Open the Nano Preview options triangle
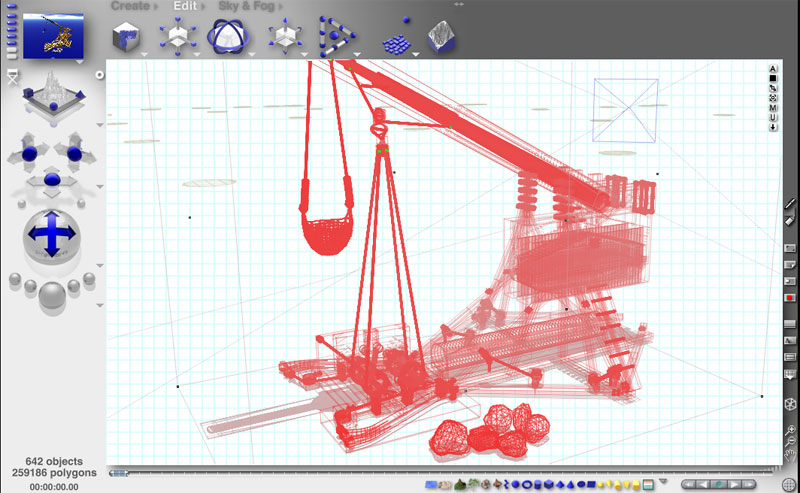Viewport: 800px width, 493px height. click(80, 62)
